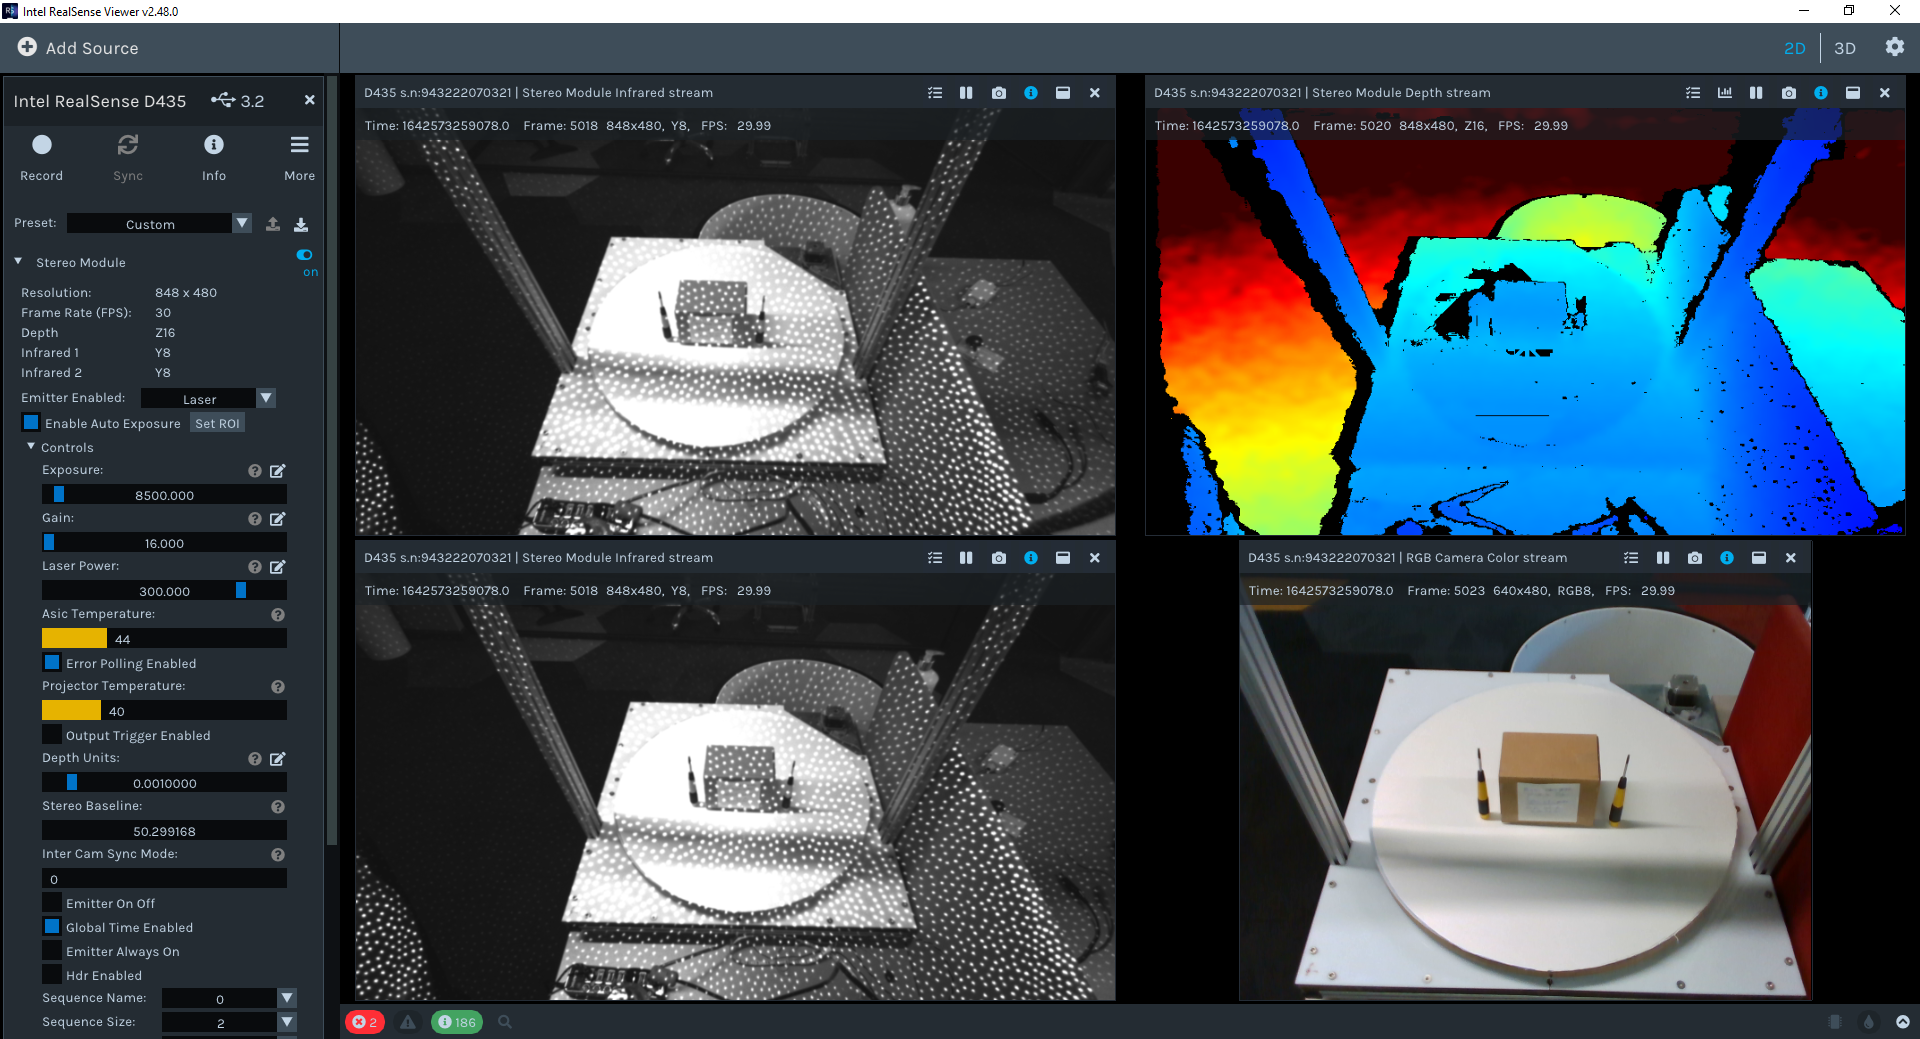Image resolution: width=1920 pixels, height=1039 pixels.
Task: Click the Laser Power slider
Action: [x=164, y=591]
